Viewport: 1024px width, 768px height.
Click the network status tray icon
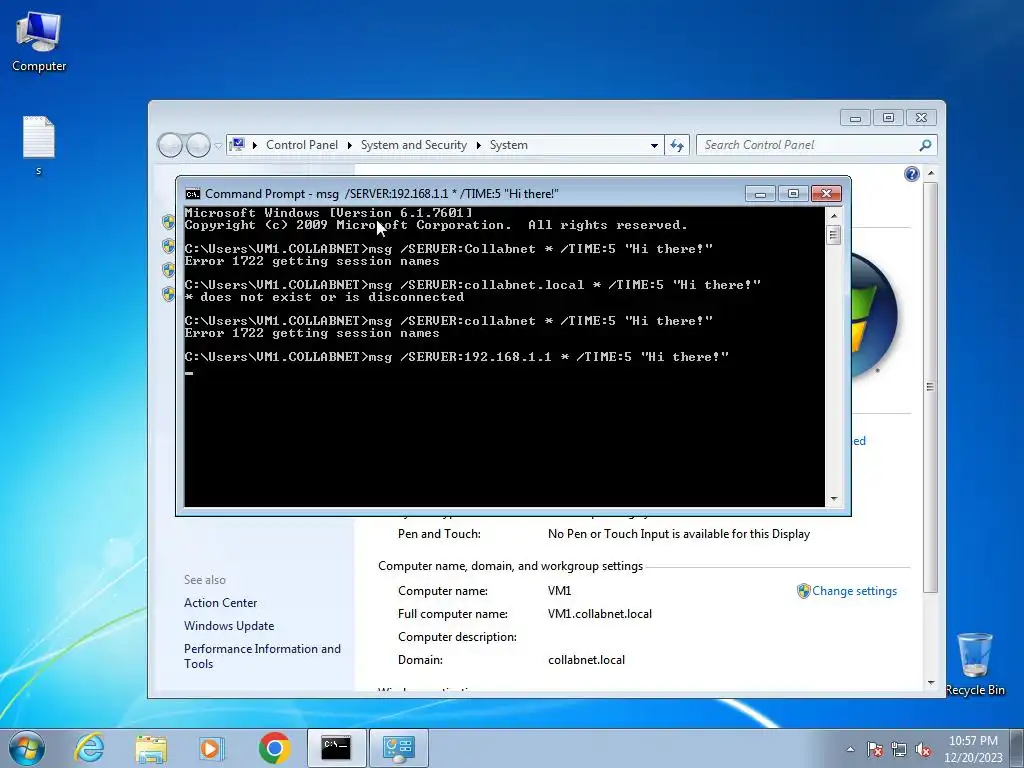coord(899,749)
